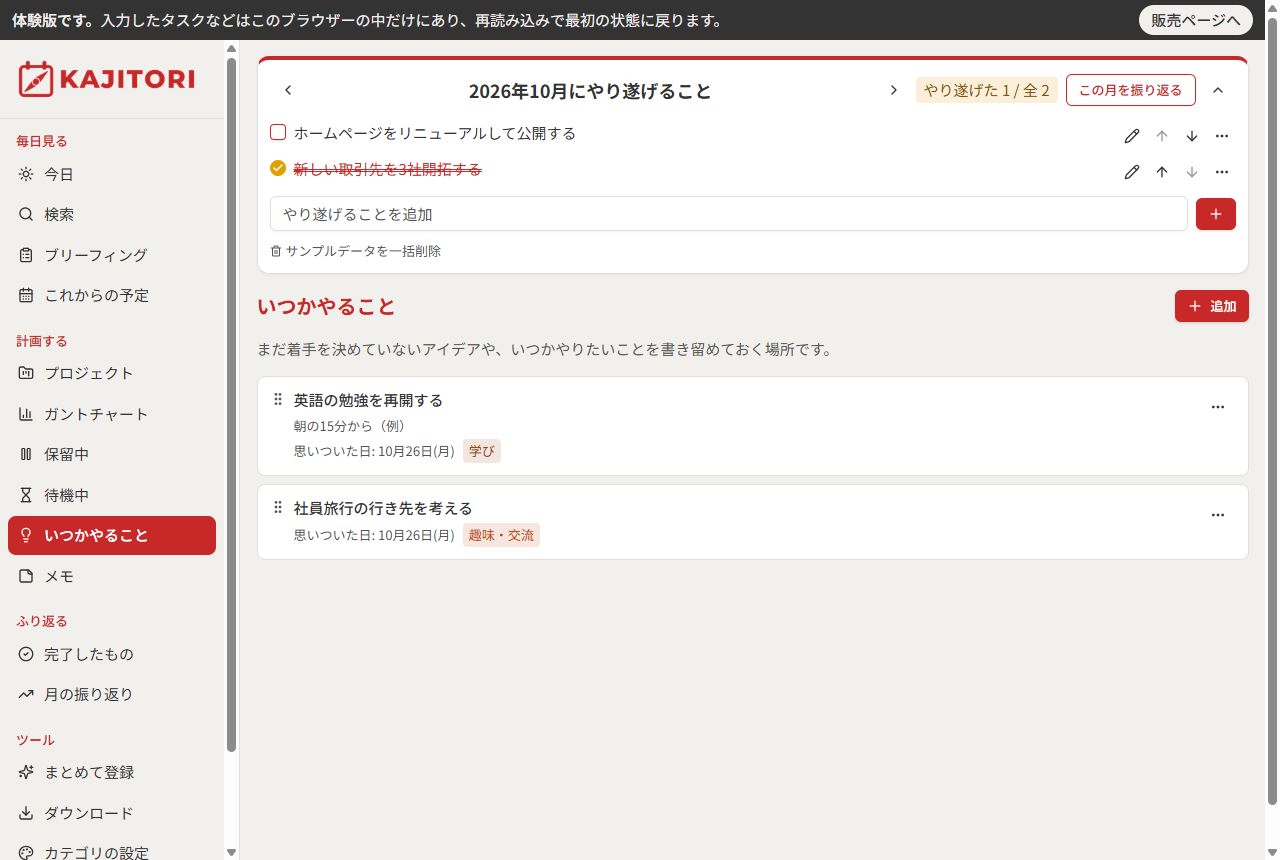Click the 趣味・交流 tag
This screenshot has height=860, width=1280.
tap(501, 535)
